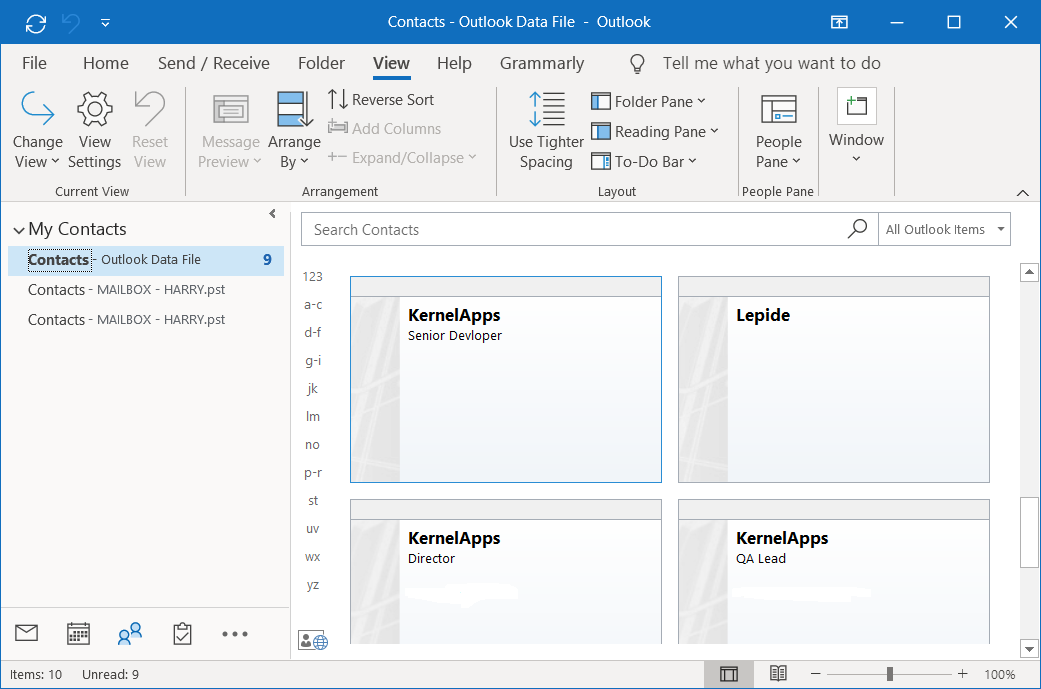Collapse the ribbon with the chevron
Viewport: 1041px width, 689px height.
1022,192
